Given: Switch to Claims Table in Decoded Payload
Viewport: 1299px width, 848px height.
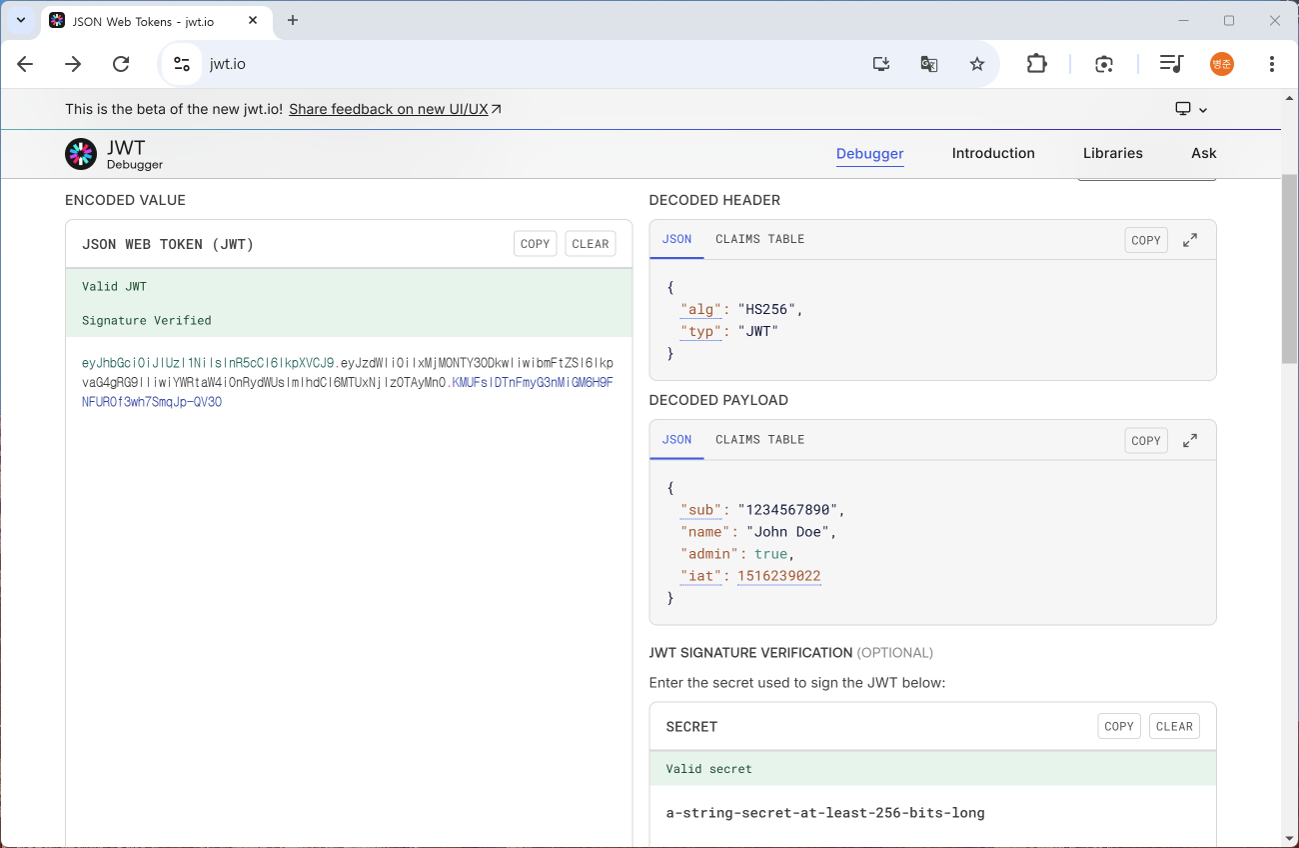Looking at the screenshot, I should coord(760,440).
